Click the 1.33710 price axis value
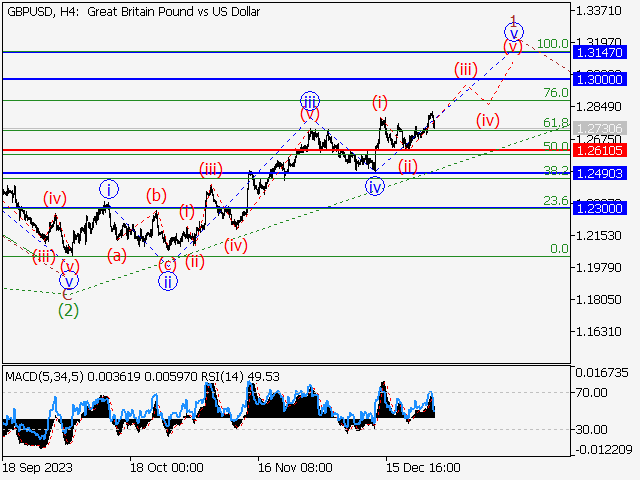640x480 pixels. 598,11
